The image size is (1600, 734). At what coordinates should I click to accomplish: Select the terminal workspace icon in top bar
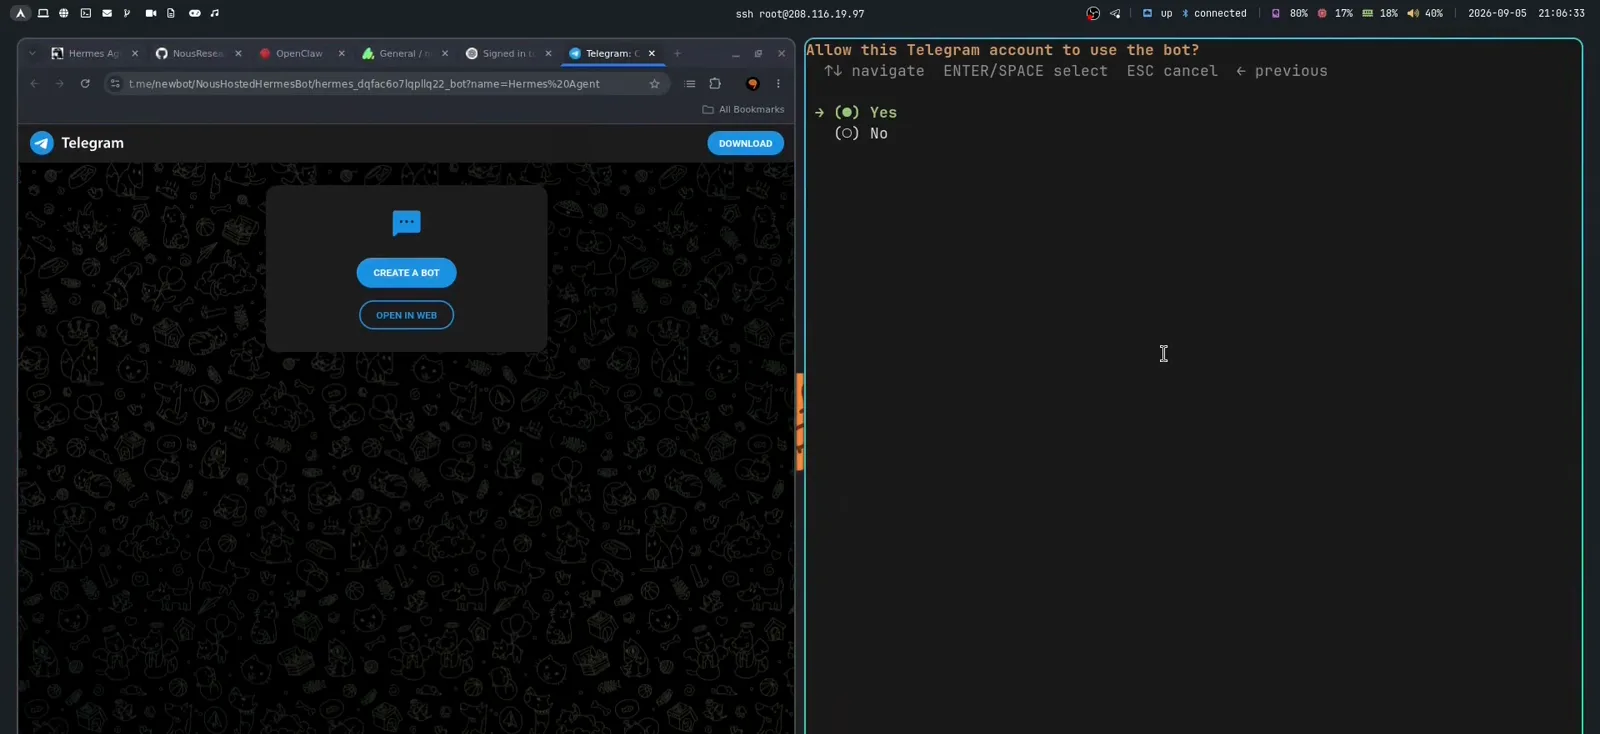tap(86, 13)
